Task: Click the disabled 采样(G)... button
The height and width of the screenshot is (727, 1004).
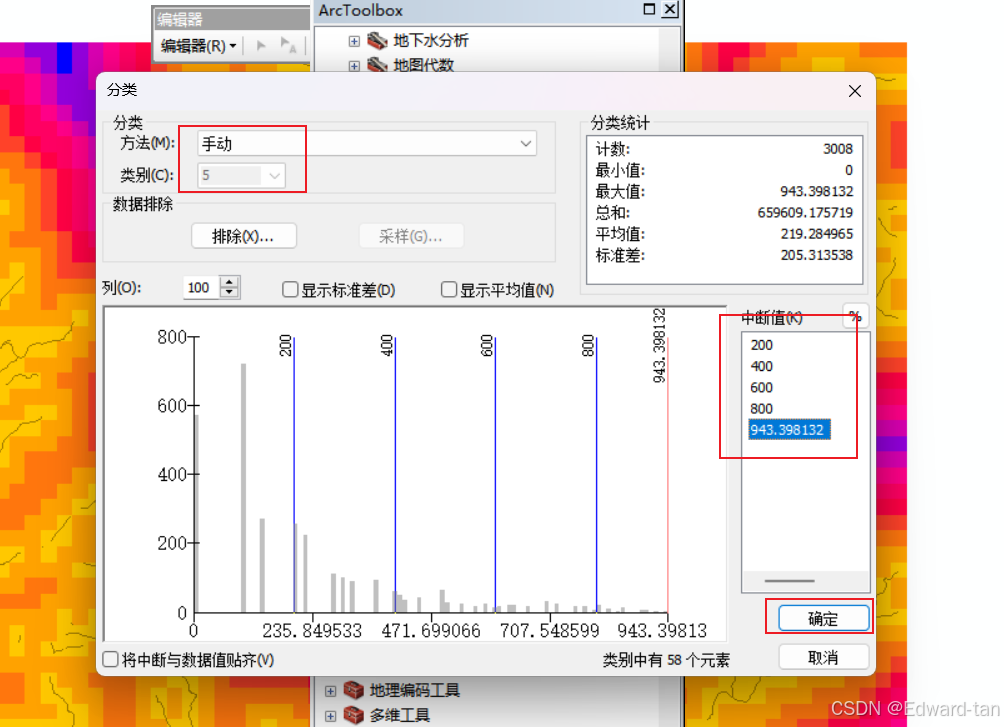Action: pyautogui.click(x=411, y=236)
